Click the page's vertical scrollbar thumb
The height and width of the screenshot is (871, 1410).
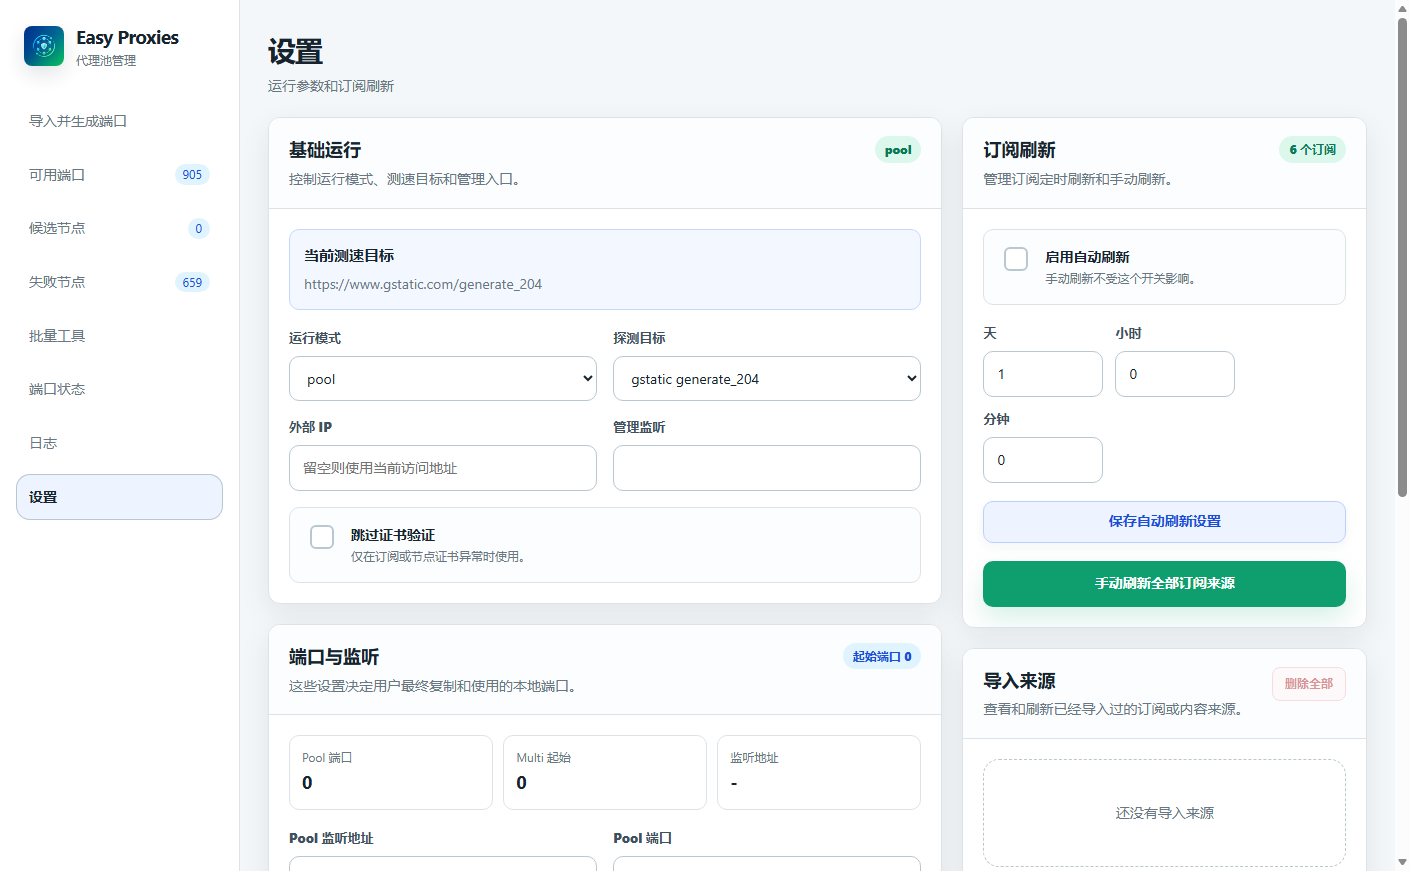coord(1402,257)
